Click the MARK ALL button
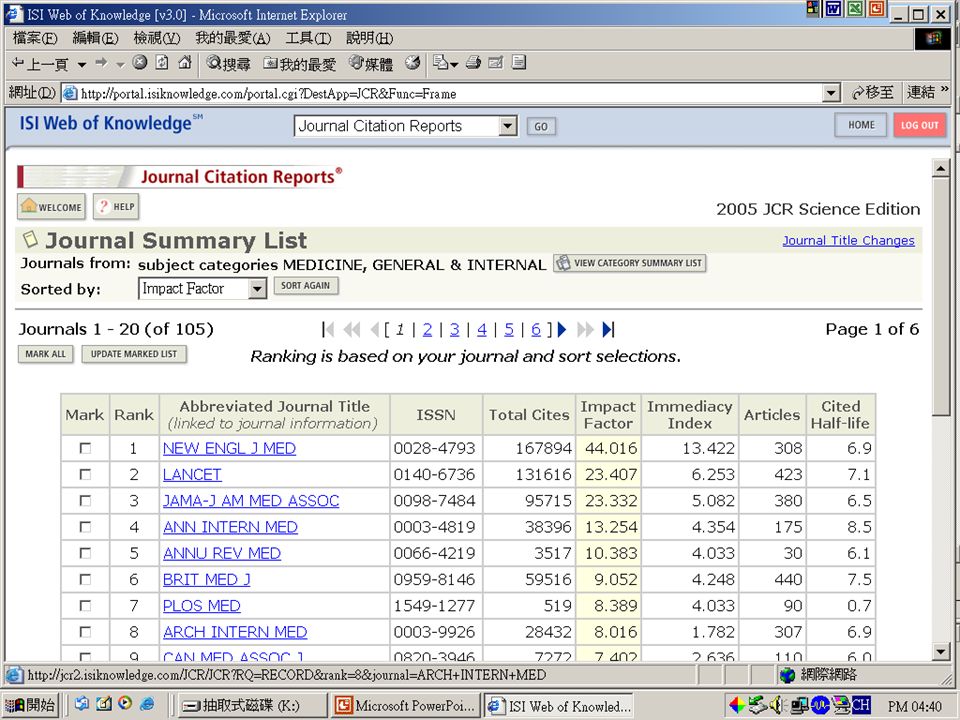 click(x=46, y=354)
